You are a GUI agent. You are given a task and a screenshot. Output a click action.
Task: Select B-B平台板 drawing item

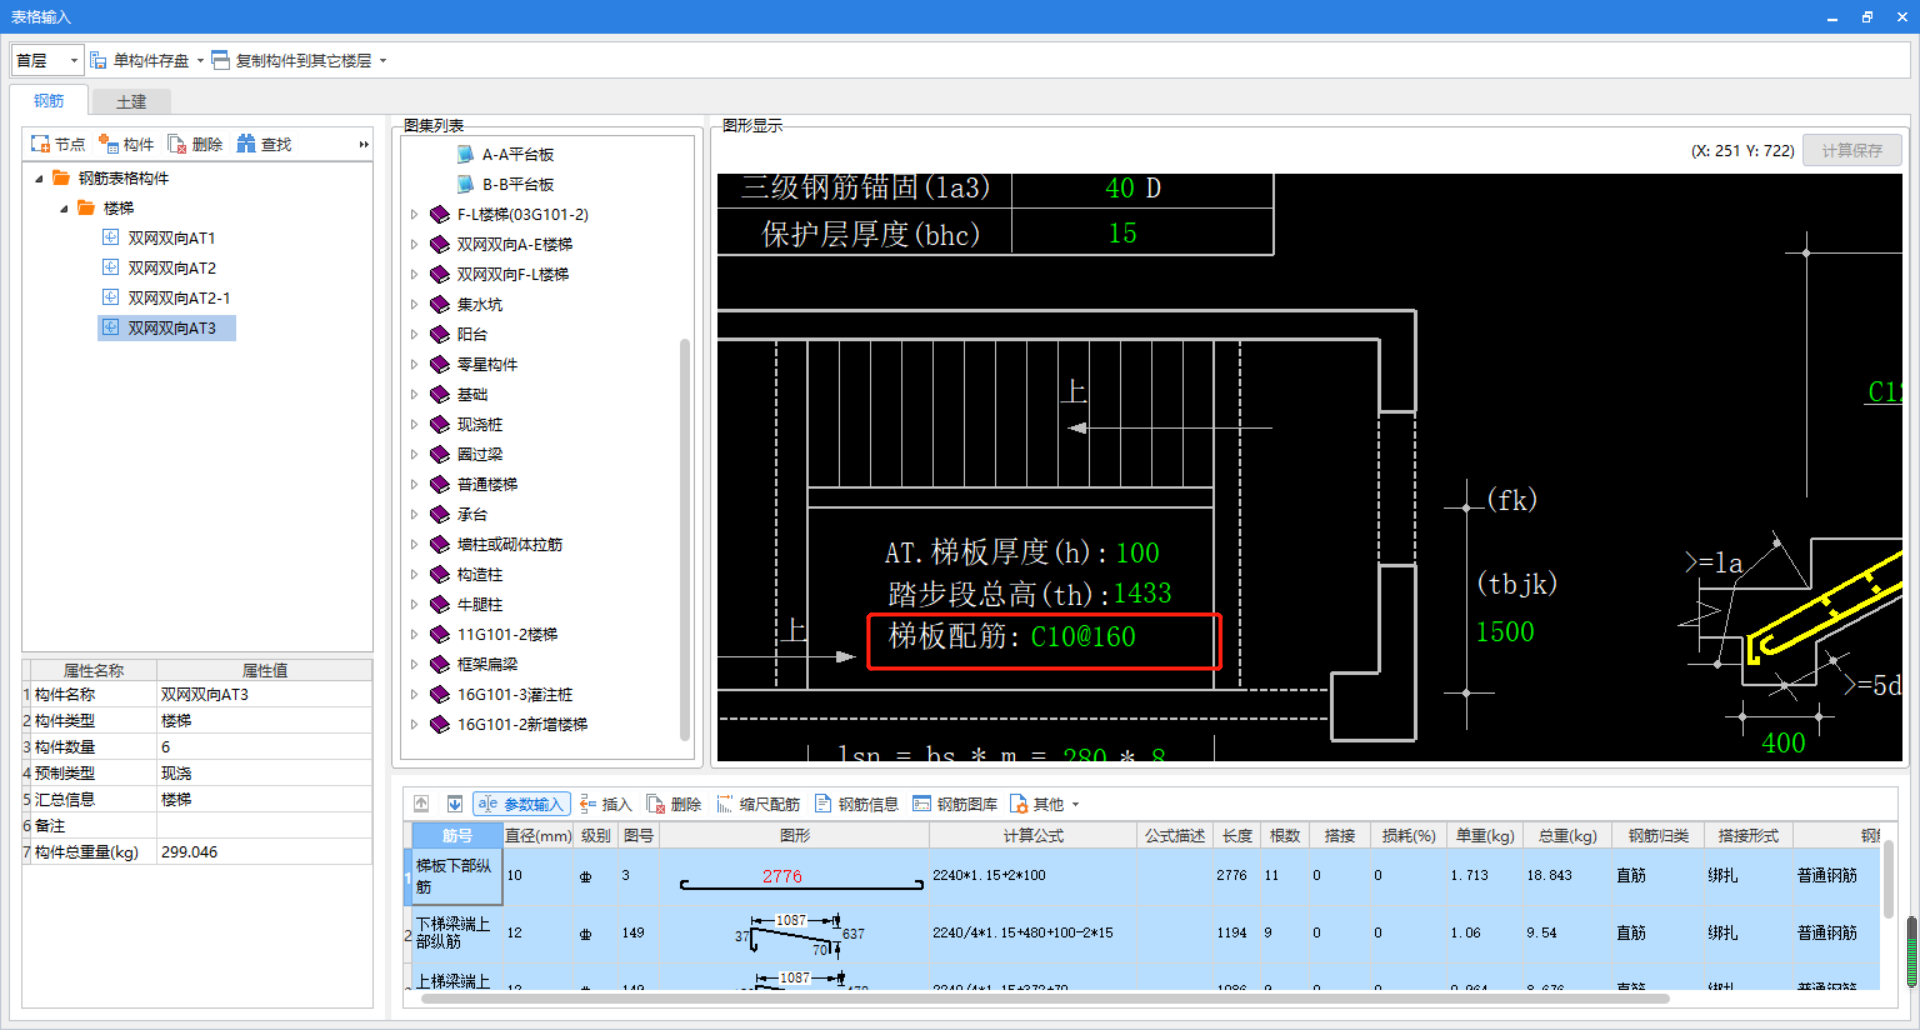point(505,184)
